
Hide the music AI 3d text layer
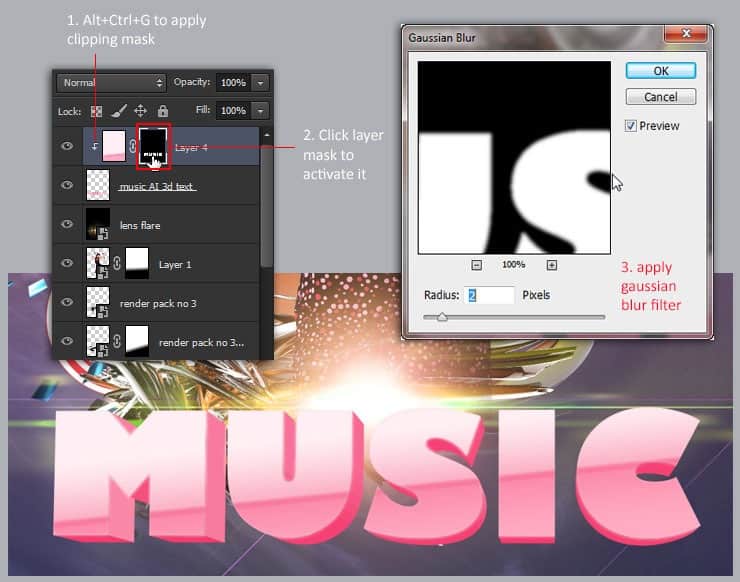(x=67, y=185)
